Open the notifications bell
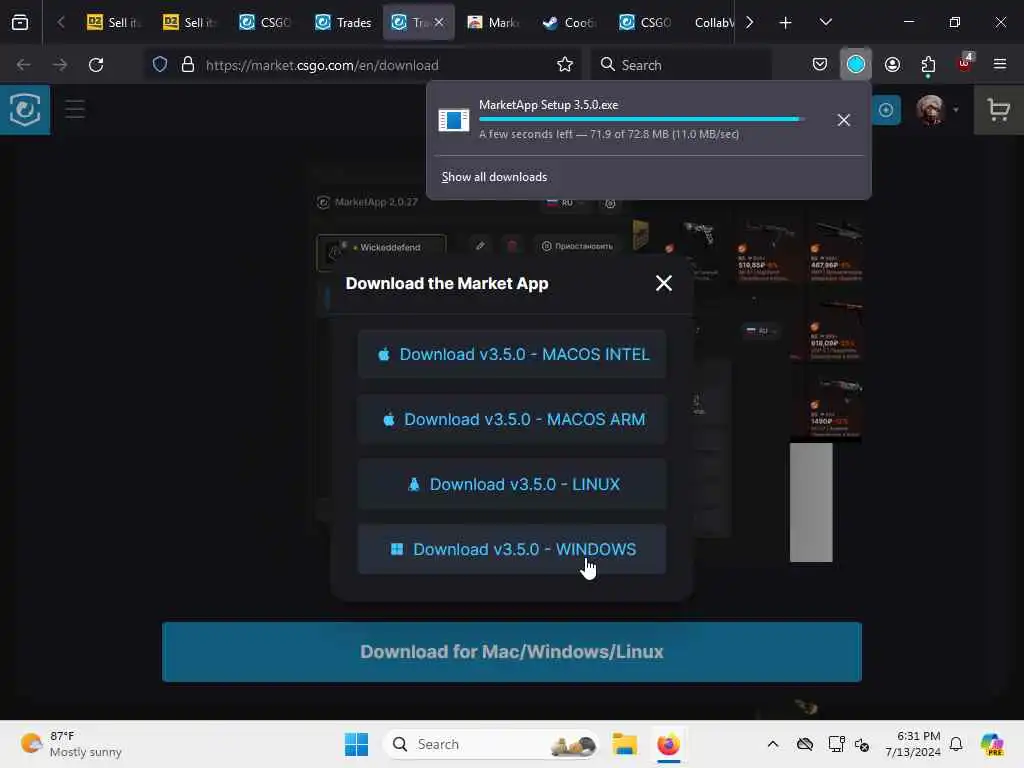This screenshot has width=1024, height=768. (x=956, y=744)
